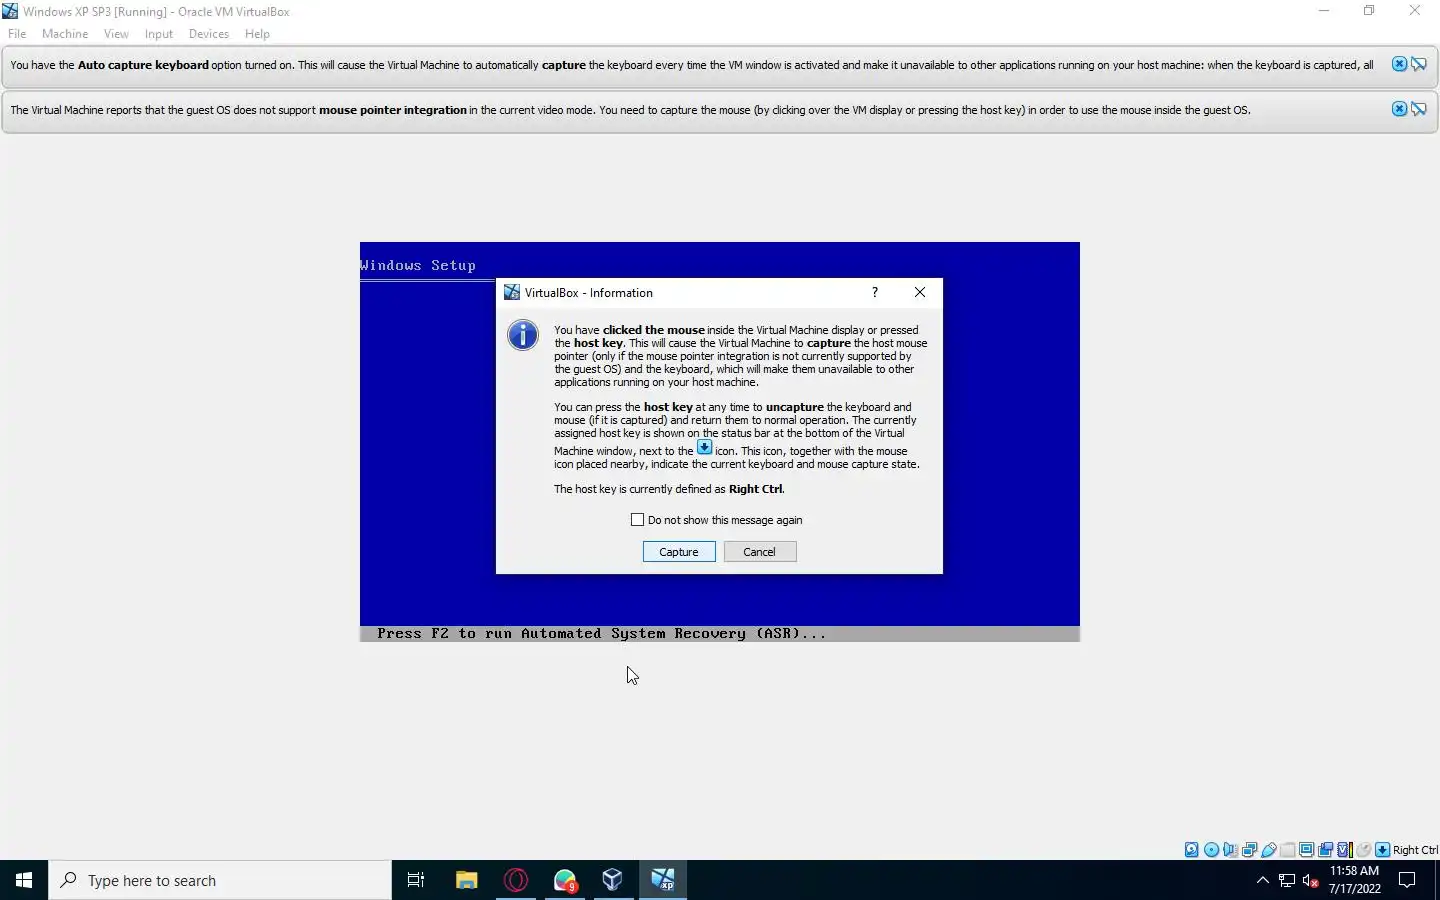This screenshot has height=900, width=1440.
Task: Click the taskbar search box
Action: 220,880
